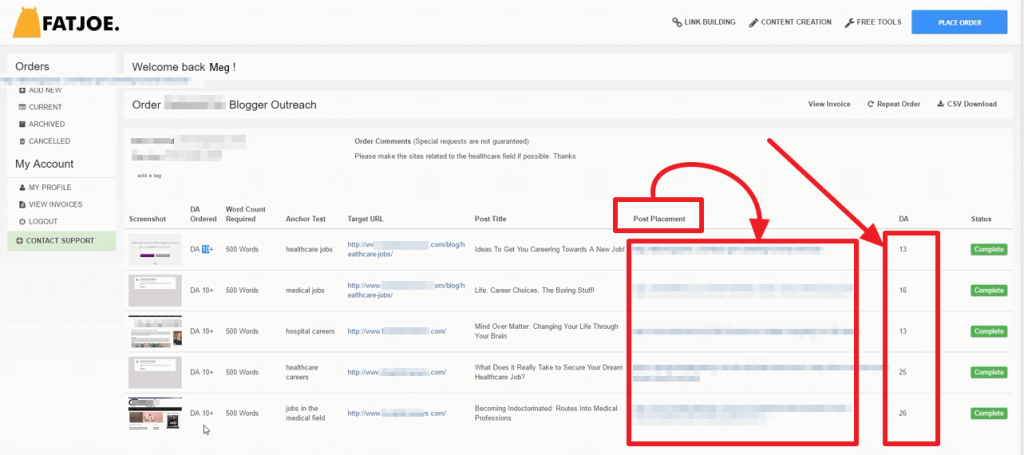Viewport: 1024px width, 455px height.
Task: Click the Target URL column header
Action: point(366,219)
